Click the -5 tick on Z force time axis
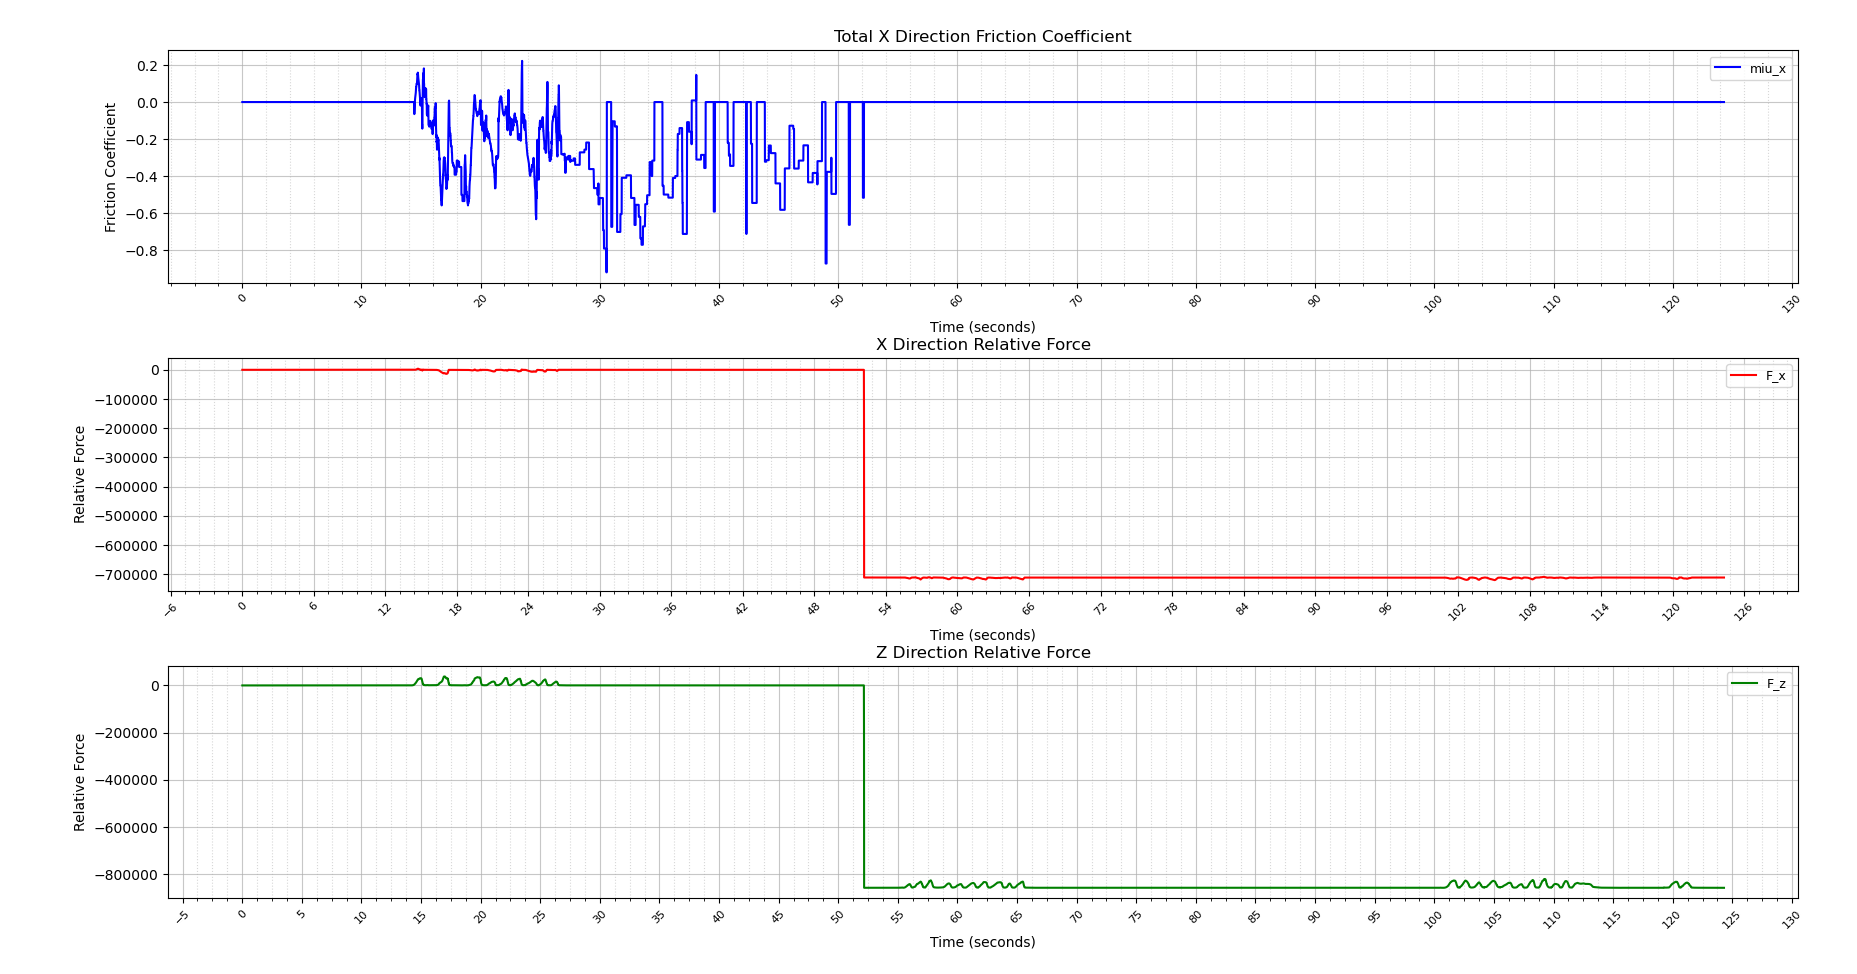This screenshot has width=1857, height=974. (181, 917)
